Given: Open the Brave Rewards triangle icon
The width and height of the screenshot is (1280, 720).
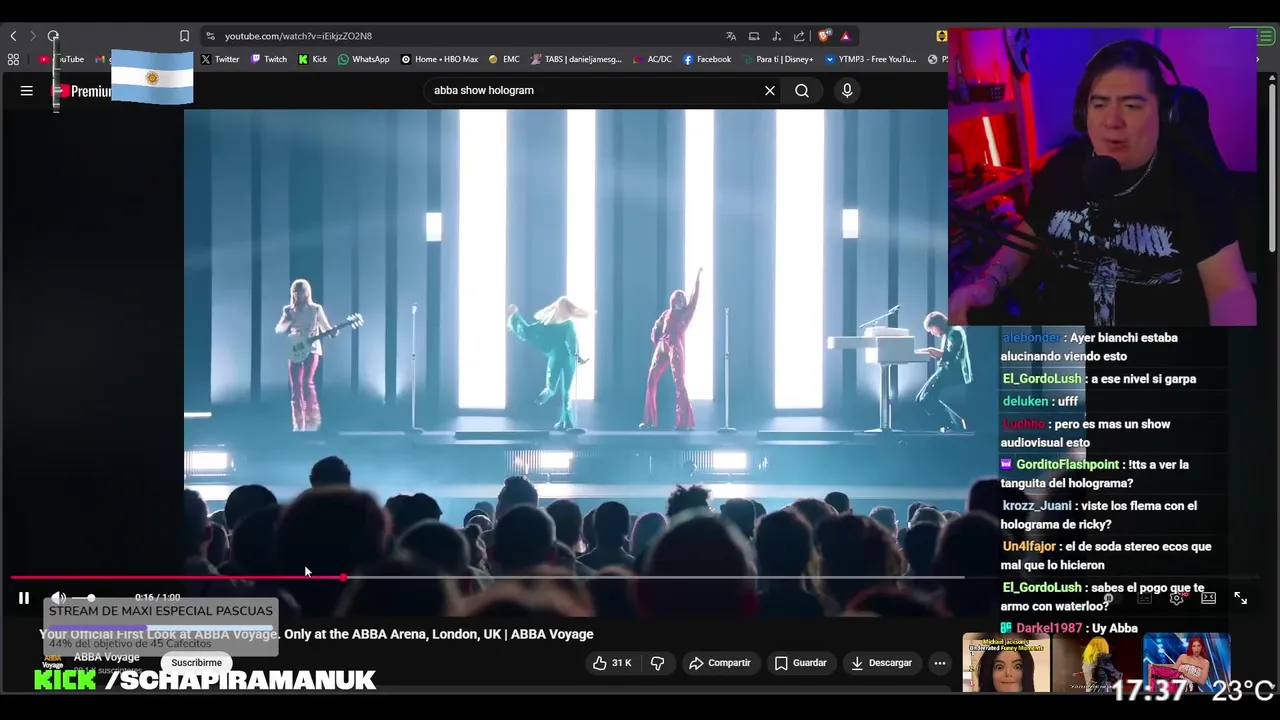Looking at the screenshot, I should tap(845, 36).
